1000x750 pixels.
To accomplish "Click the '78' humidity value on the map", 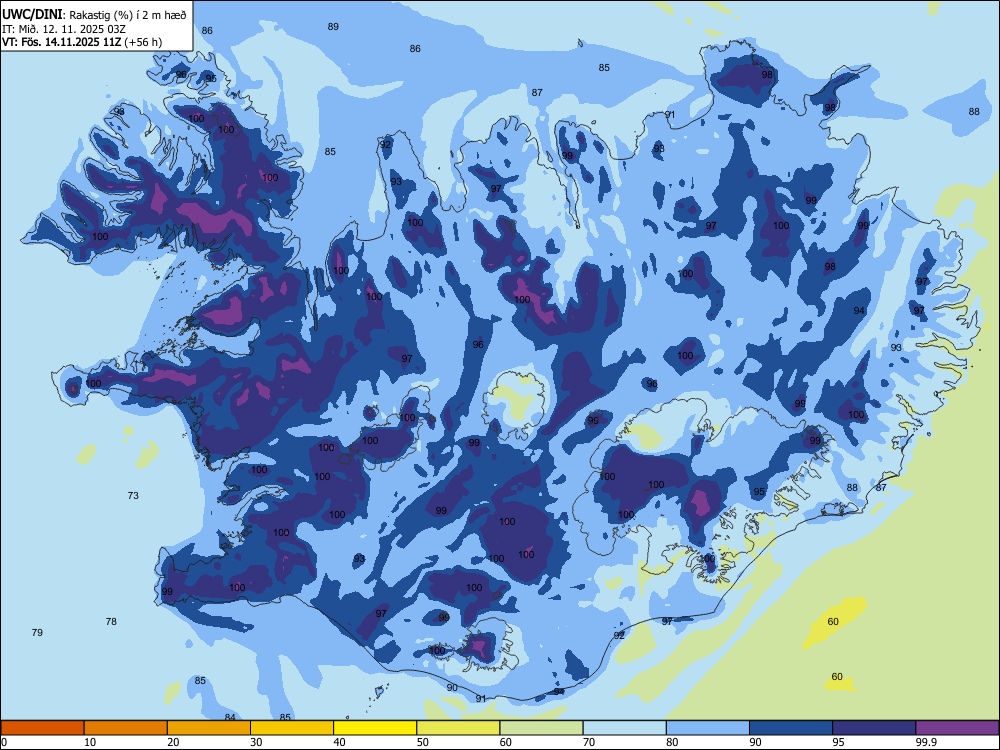I will 111,621.
